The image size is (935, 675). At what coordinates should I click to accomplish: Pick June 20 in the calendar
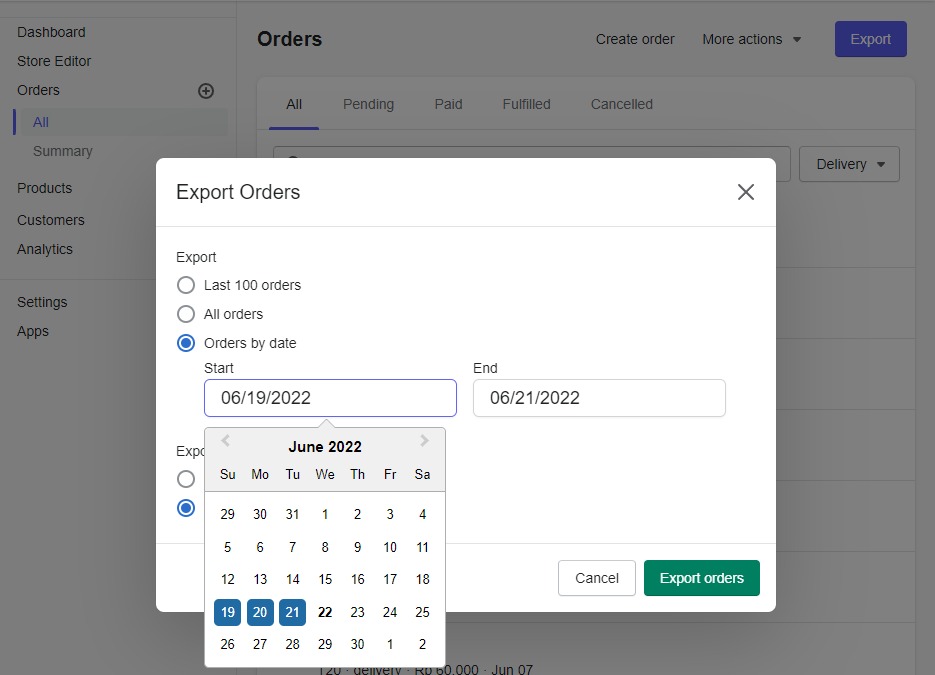(x=260, y=612)
